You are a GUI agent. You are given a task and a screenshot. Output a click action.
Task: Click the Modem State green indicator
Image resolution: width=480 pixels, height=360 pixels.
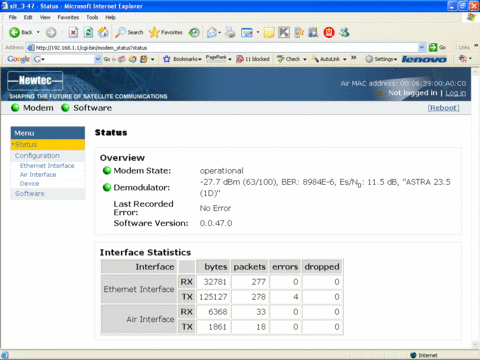tap(107, 170)
